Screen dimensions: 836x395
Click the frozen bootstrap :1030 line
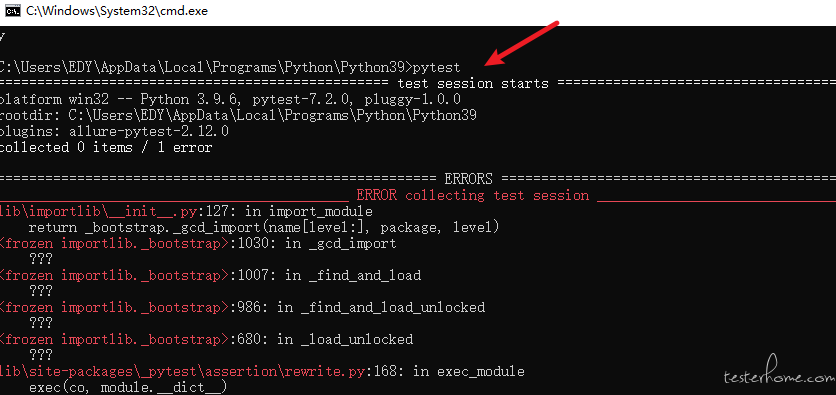click(198, 244)
